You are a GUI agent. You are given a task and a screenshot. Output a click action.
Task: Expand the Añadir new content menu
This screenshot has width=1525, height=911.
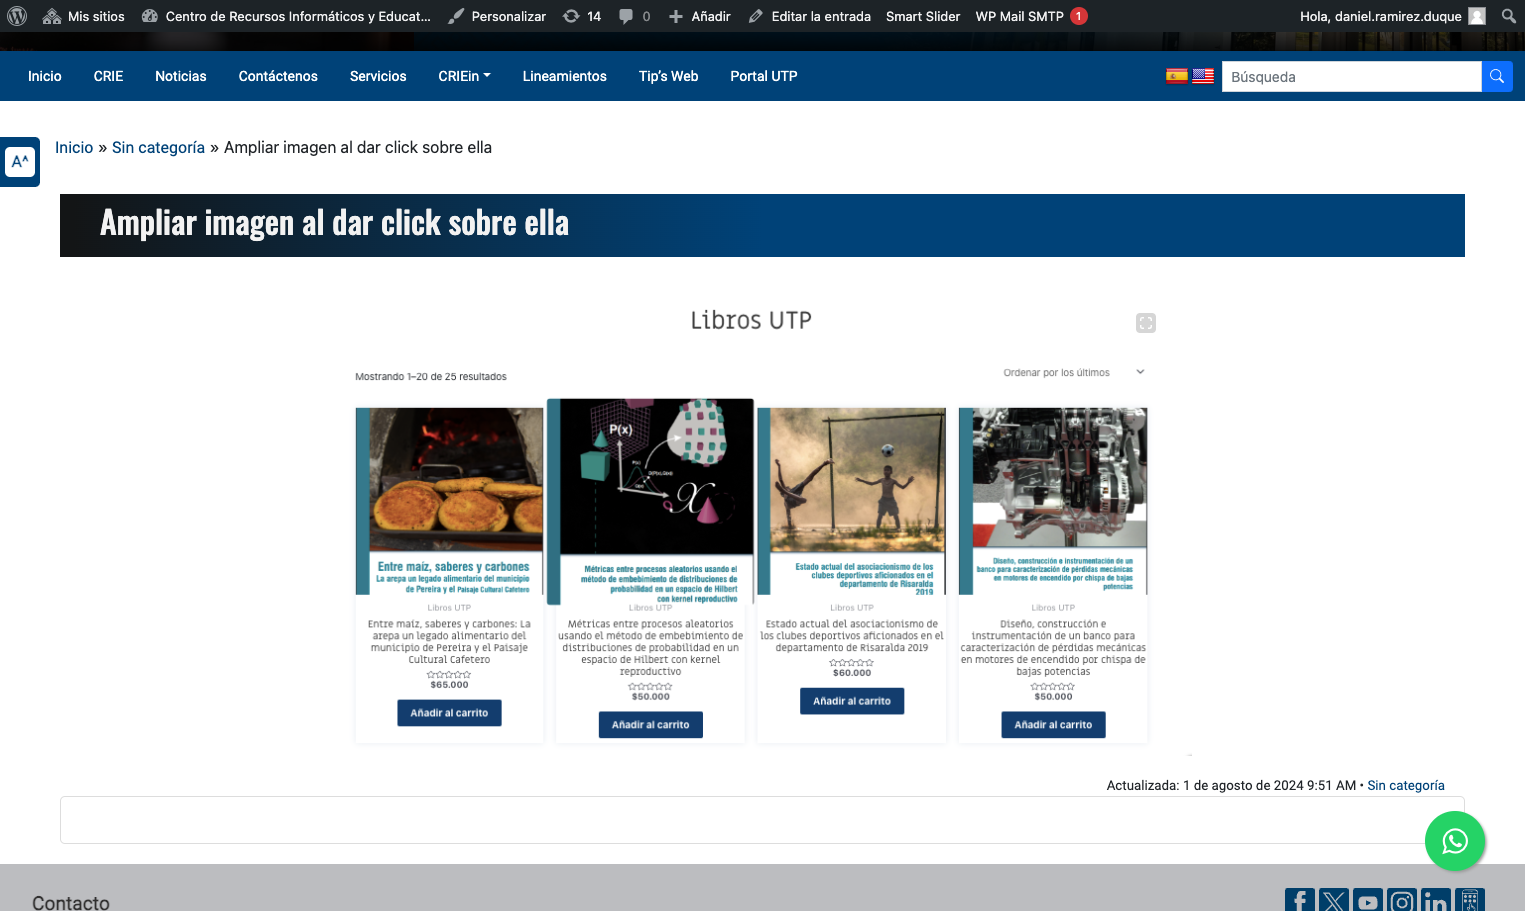point(699,16)
